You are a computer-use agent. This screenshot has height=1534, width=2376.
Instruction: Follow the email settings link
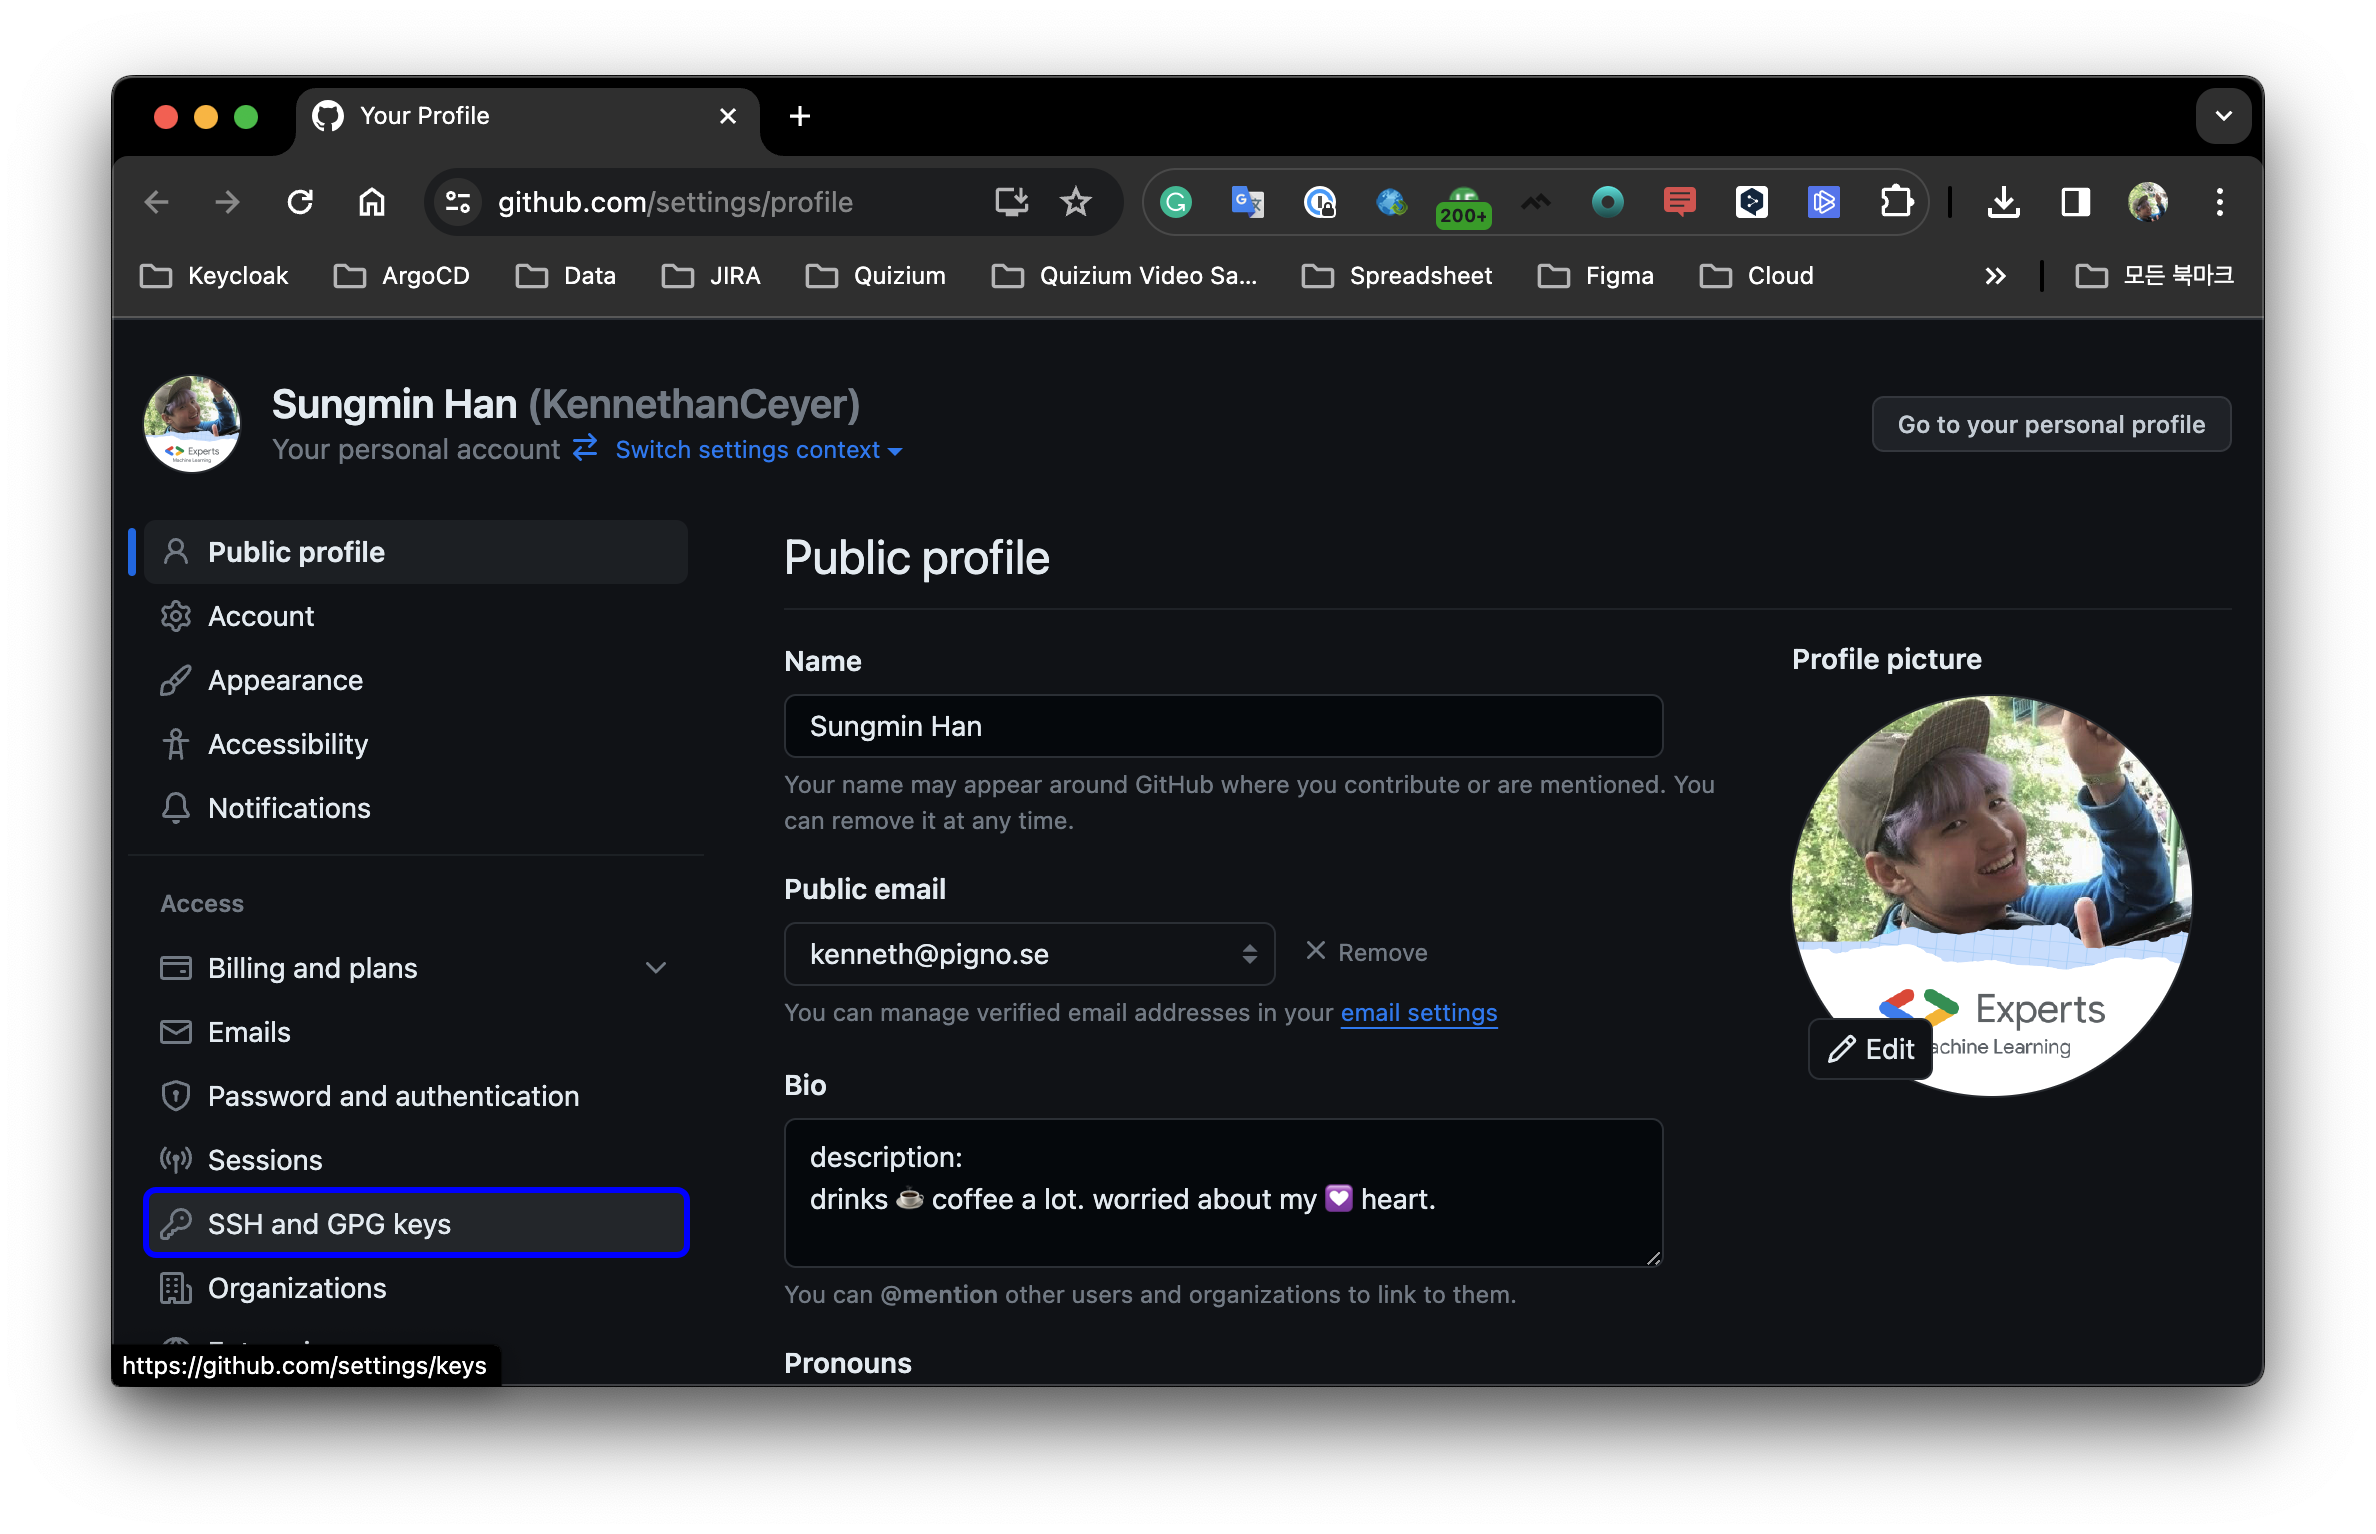(x=1418, y=1013)
